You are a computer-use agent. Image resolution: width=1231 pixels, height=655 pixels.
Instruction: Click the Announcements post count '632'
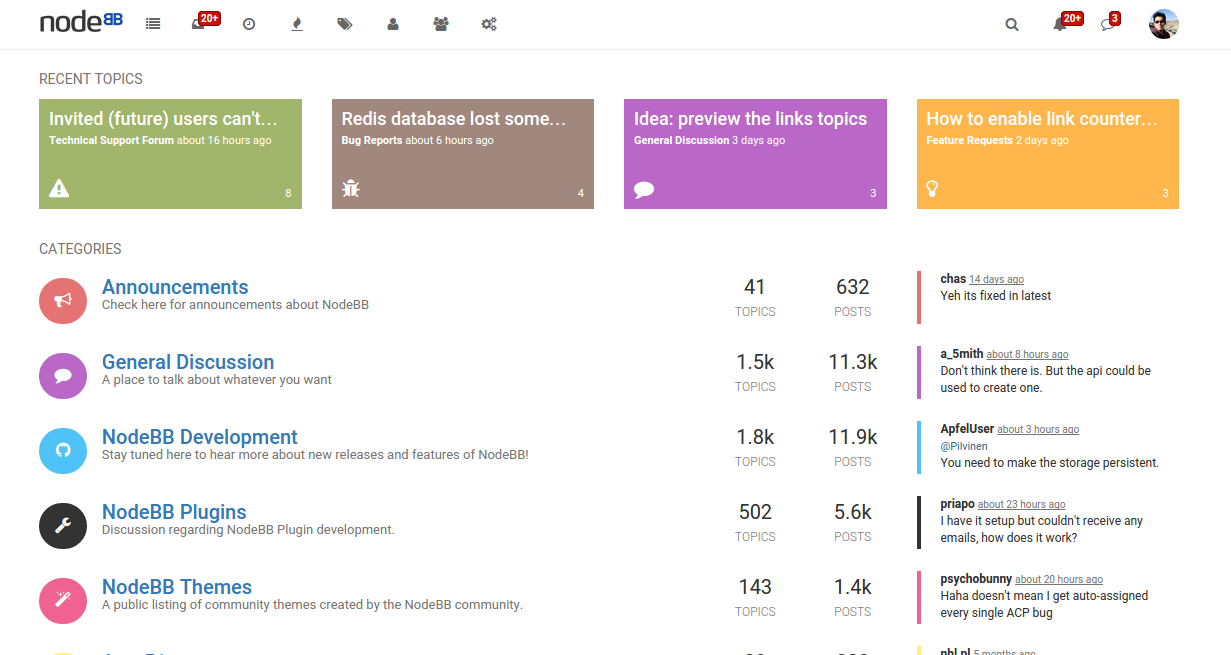(x=853, y=287)
